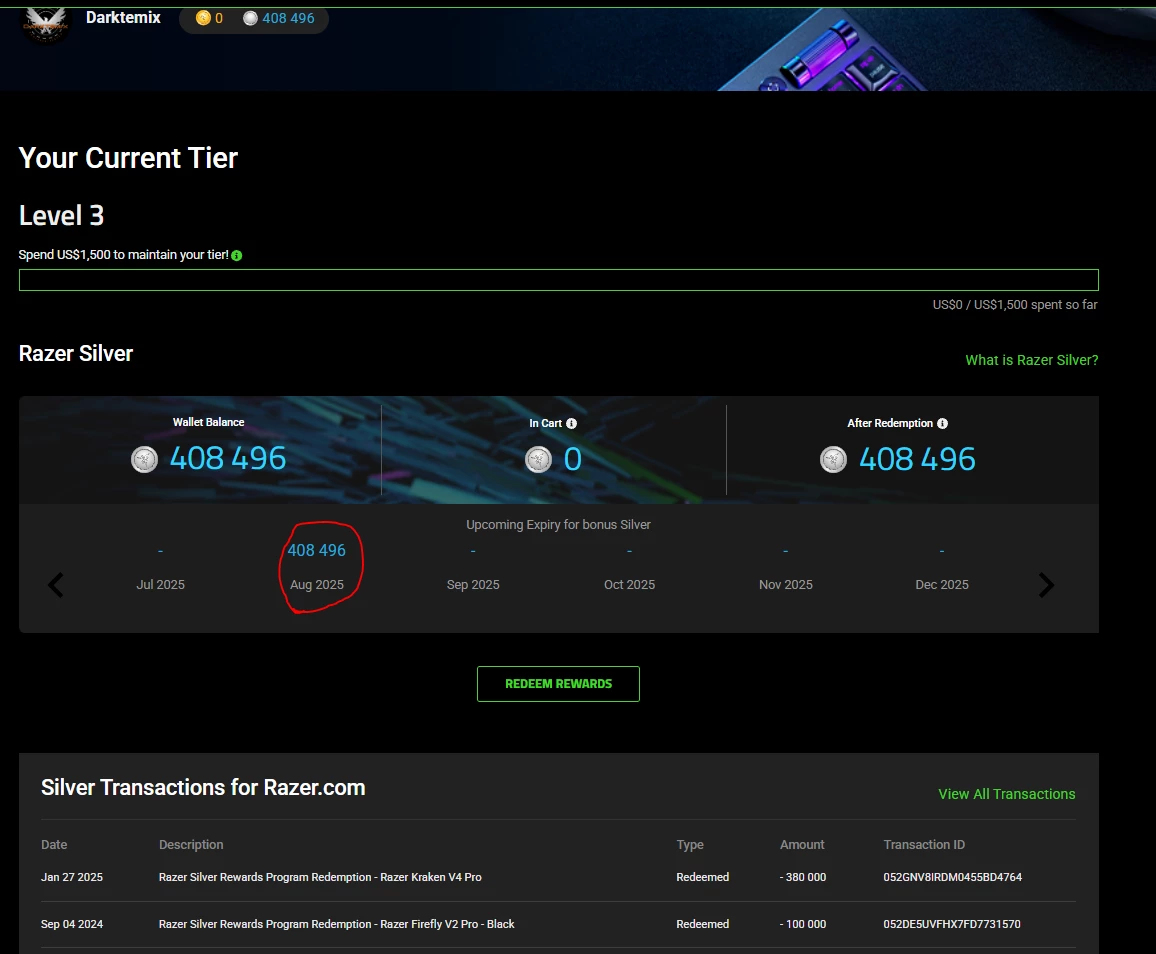Open the 408 496 silver balance in header
This screenshot has width=1156, height=954.
pyautogui.click(x=288, y=18)
